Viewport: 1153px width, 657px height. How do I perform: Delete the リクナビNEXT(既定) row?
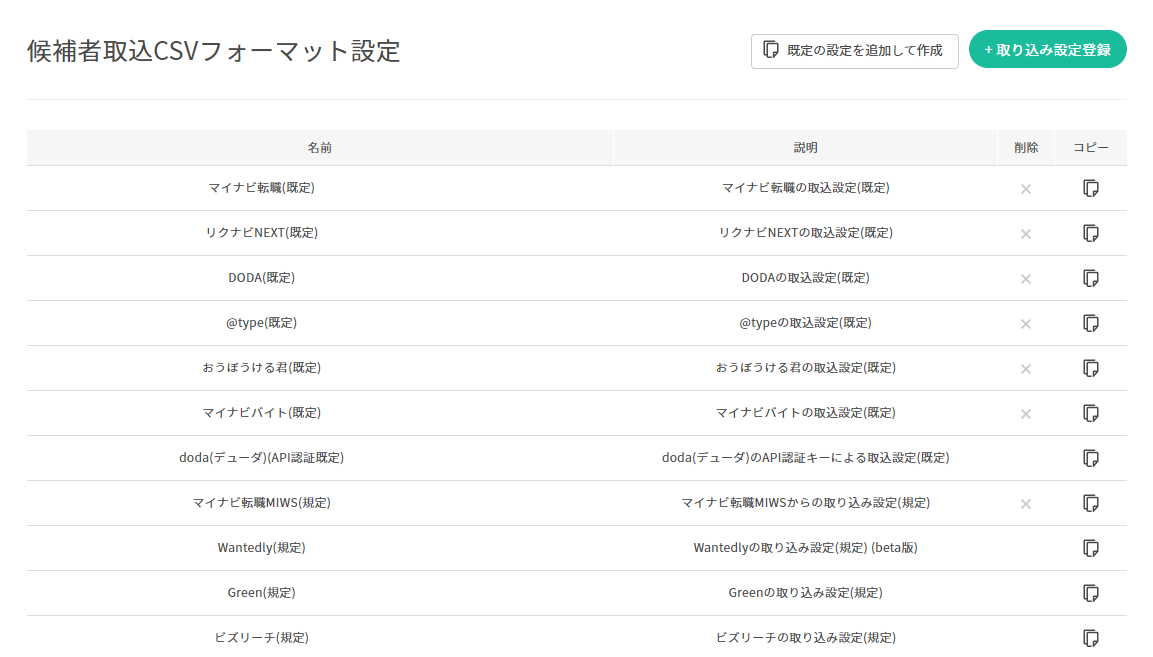tap(1025, 234)
